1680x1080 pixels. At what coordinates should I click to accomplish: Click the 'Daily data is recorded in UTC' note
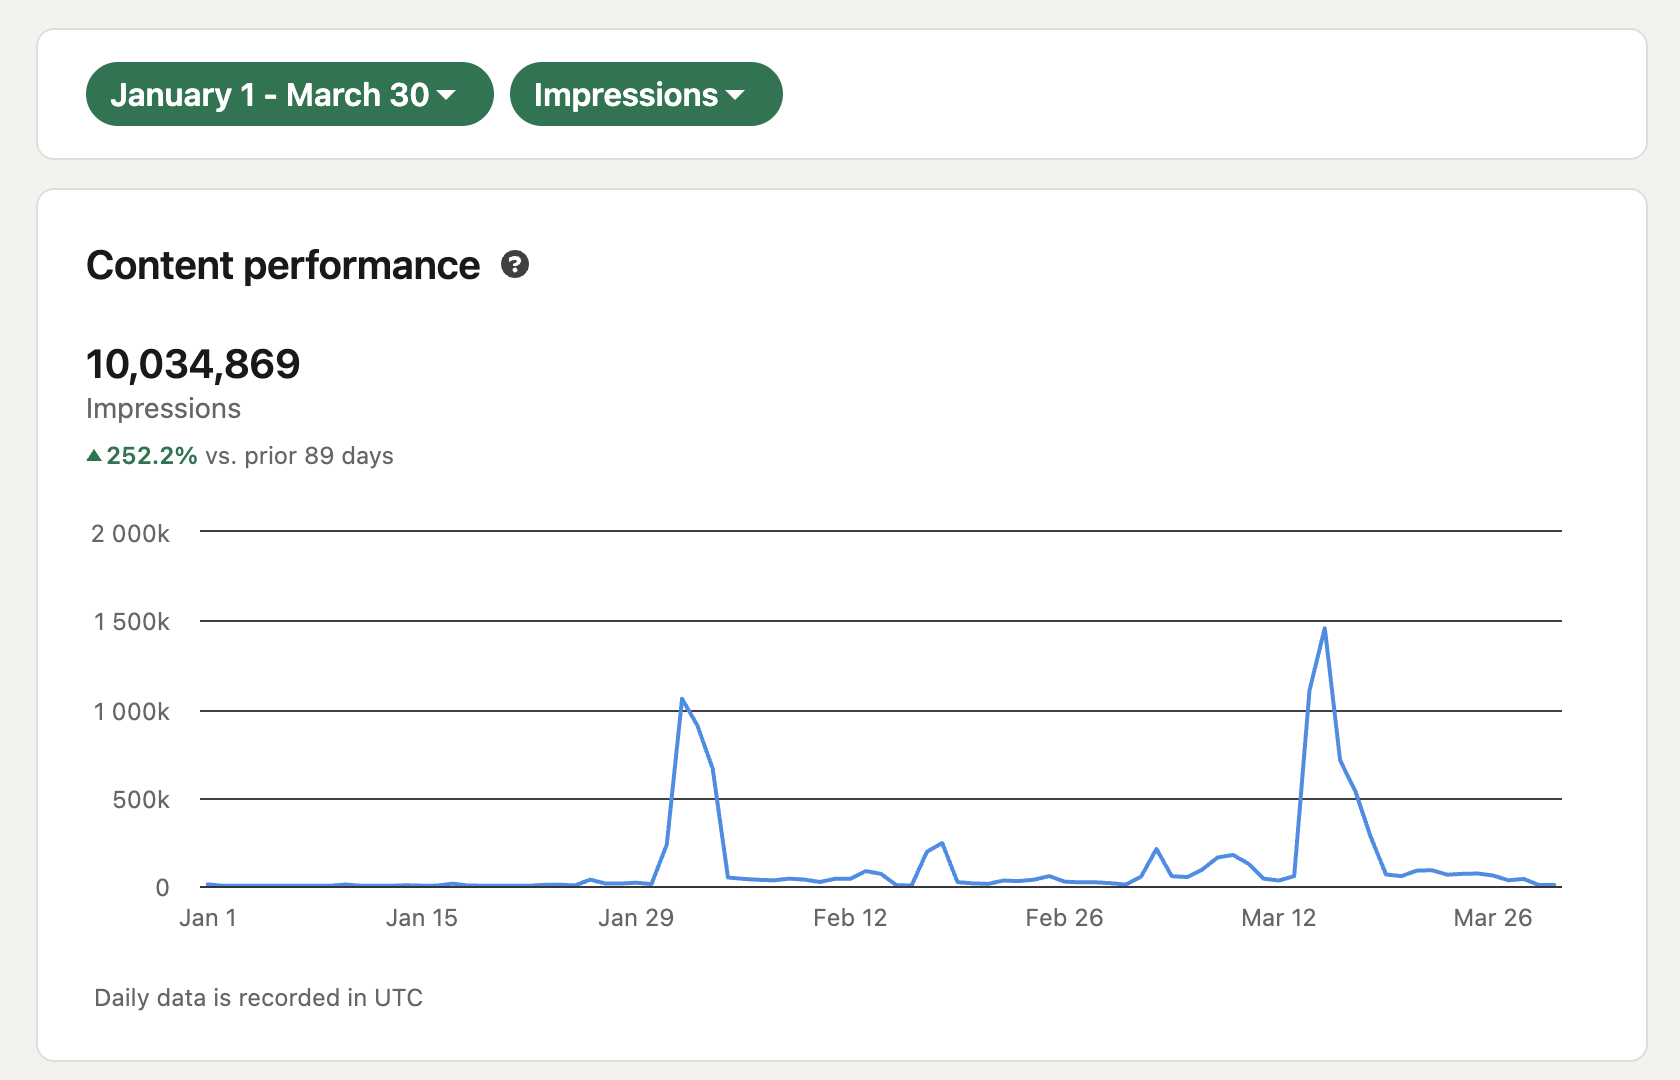(258, 998)
